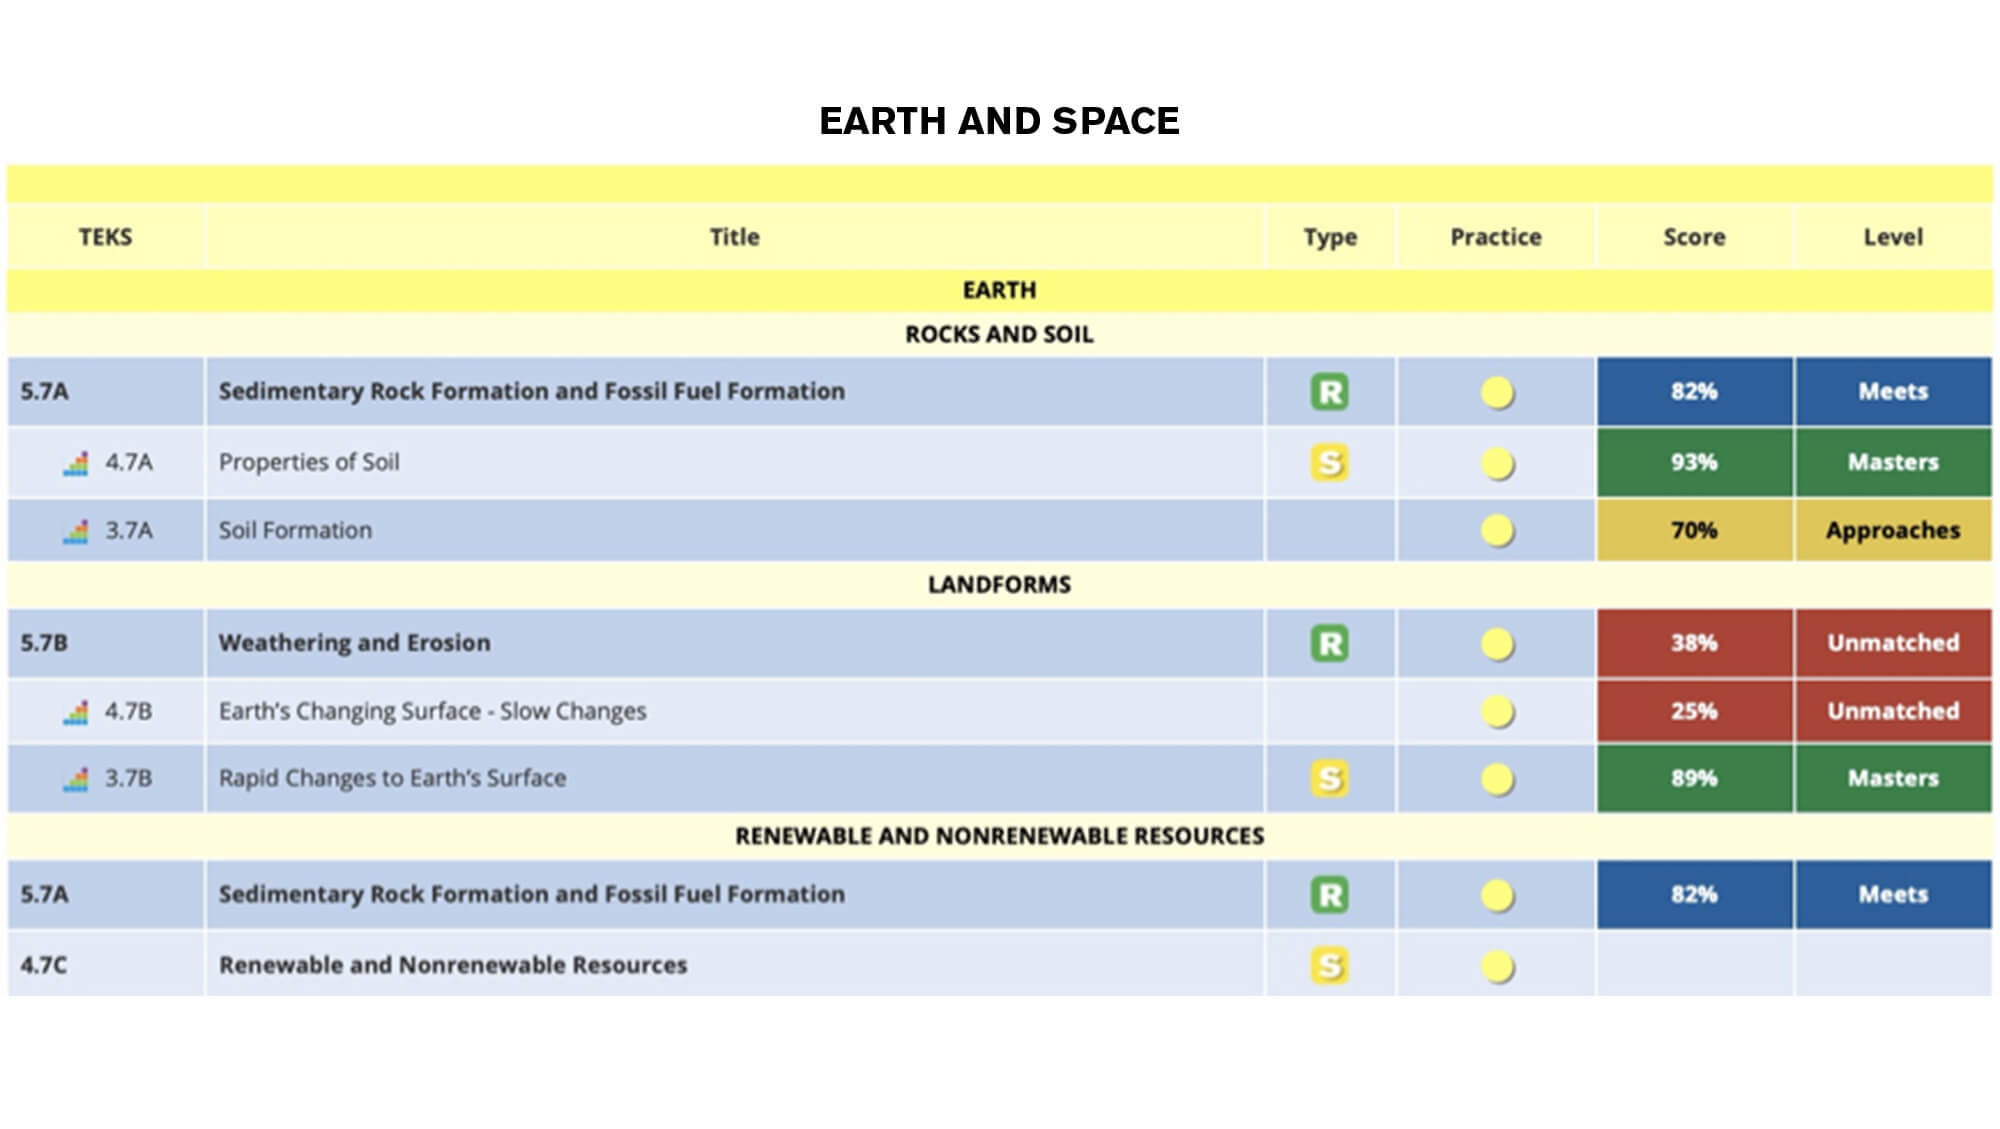Screen dimensions: 2000x1129
Task: Click the yellow S icon for Rapid Changes to Earth's Surface
Action: (x=1329, y=779)
